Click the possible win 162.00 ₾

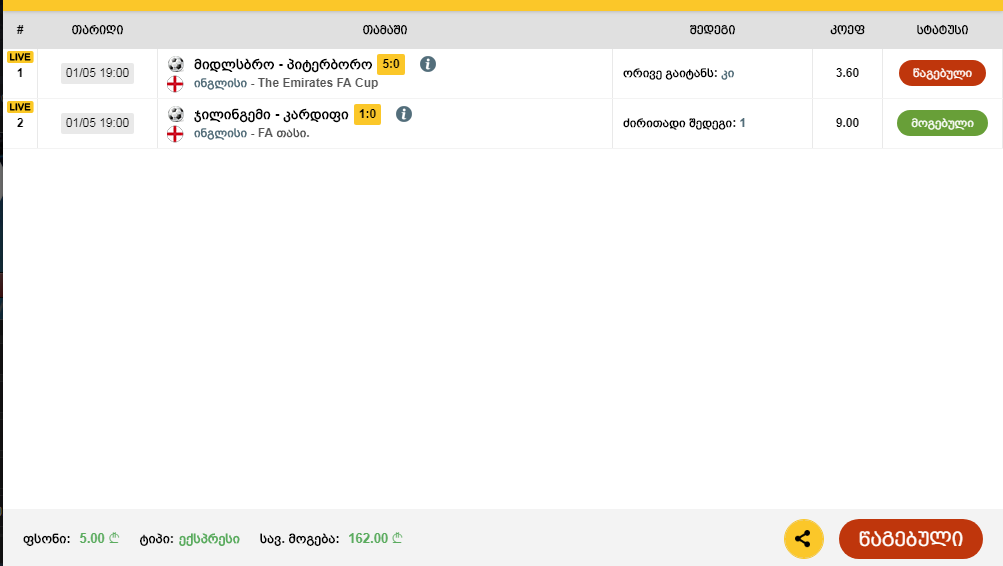(375, 538)
